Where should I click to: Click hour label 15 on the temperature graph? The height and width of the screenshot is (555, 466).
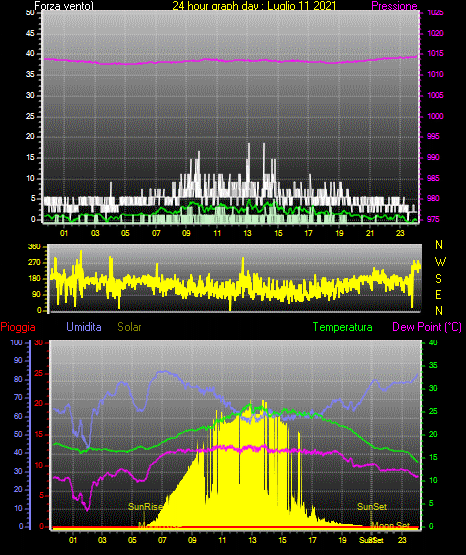tap(282, 540)
